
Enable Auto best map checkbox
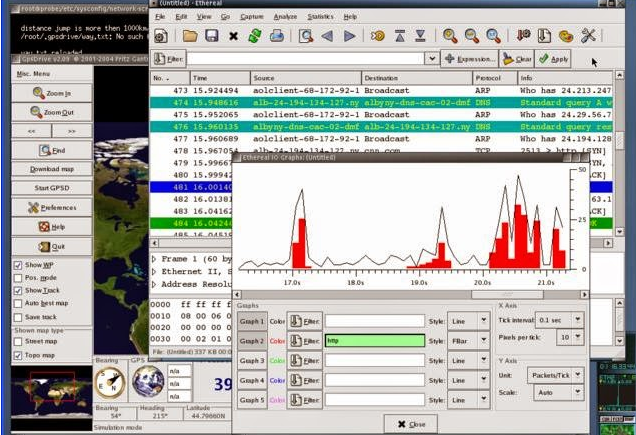click(x=18, y=304)
